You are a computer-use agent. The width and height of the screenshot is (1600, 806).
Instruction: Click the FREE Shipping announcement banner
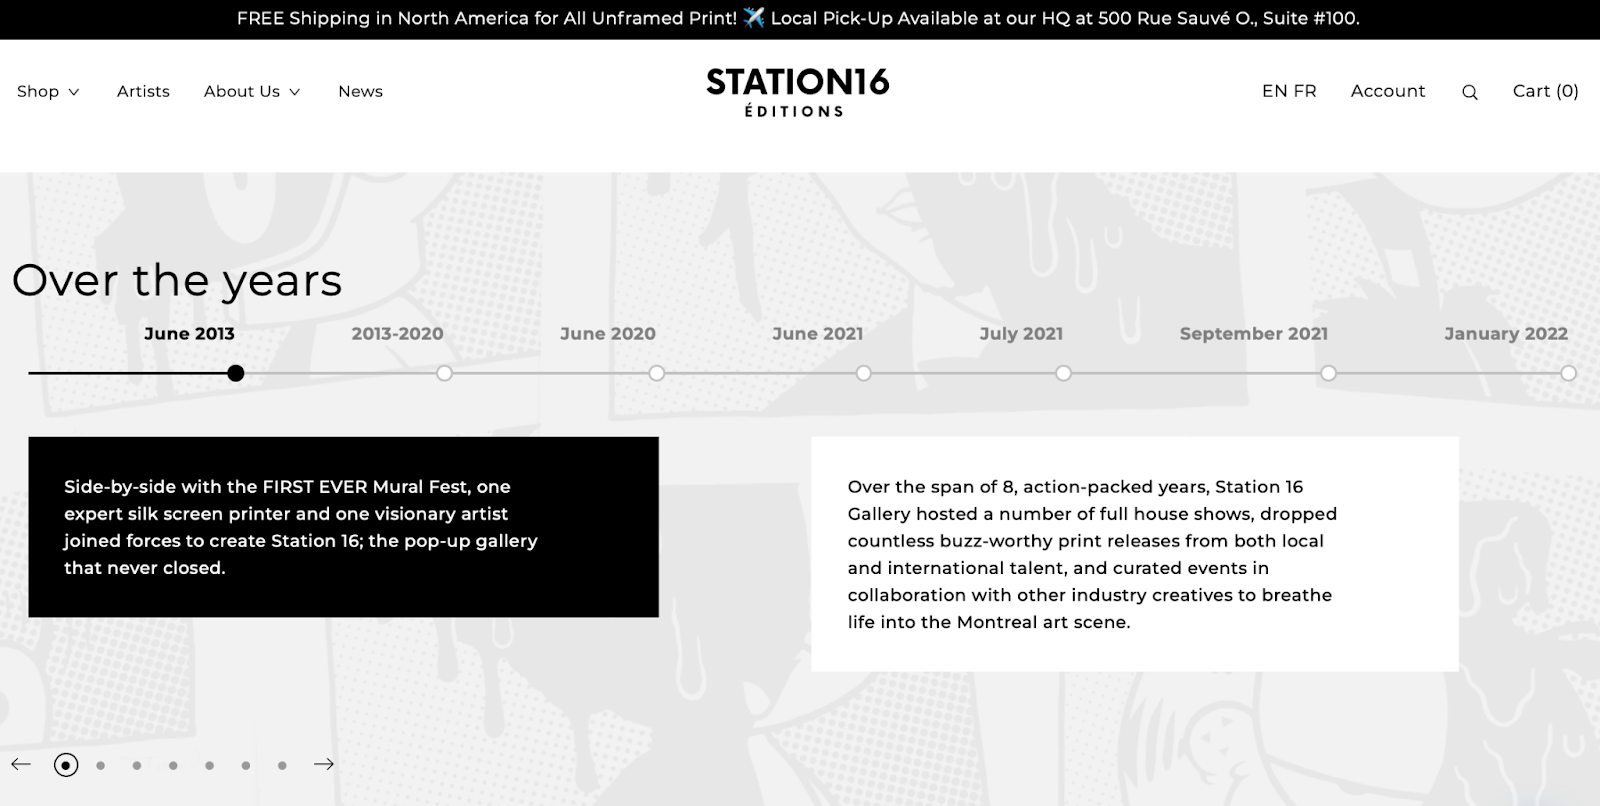pyautogui.click(x=799, y=19)
